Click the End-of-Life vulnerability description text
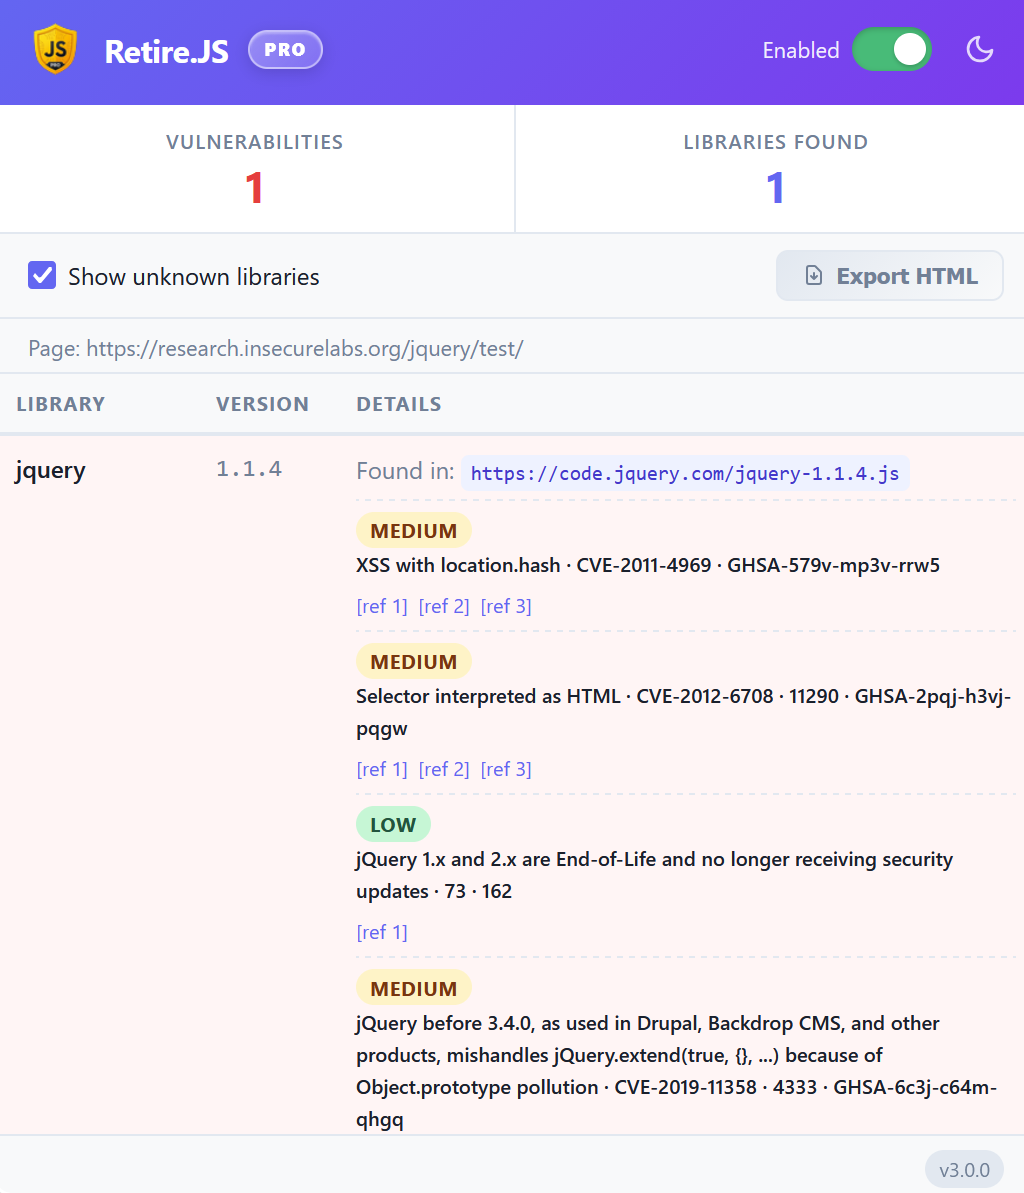This screenshot has width=1024, height=1193. [654, 875]
